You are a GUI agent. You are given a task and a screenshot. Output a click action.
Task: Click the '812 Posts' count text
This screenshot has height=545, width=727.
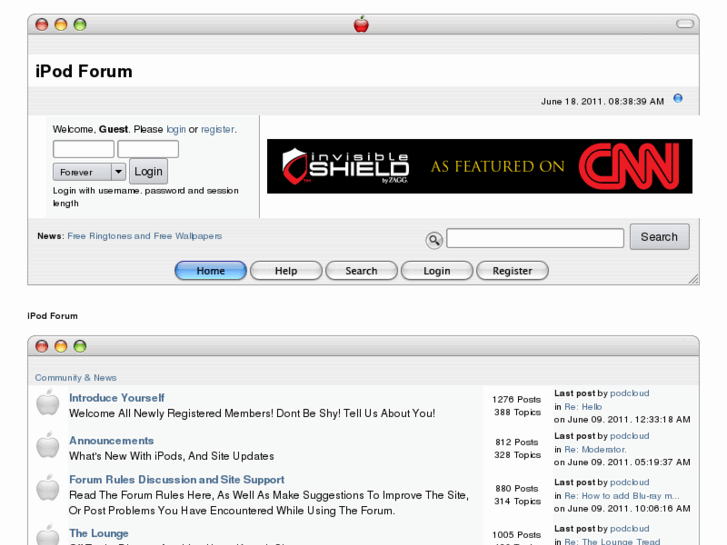517,442
